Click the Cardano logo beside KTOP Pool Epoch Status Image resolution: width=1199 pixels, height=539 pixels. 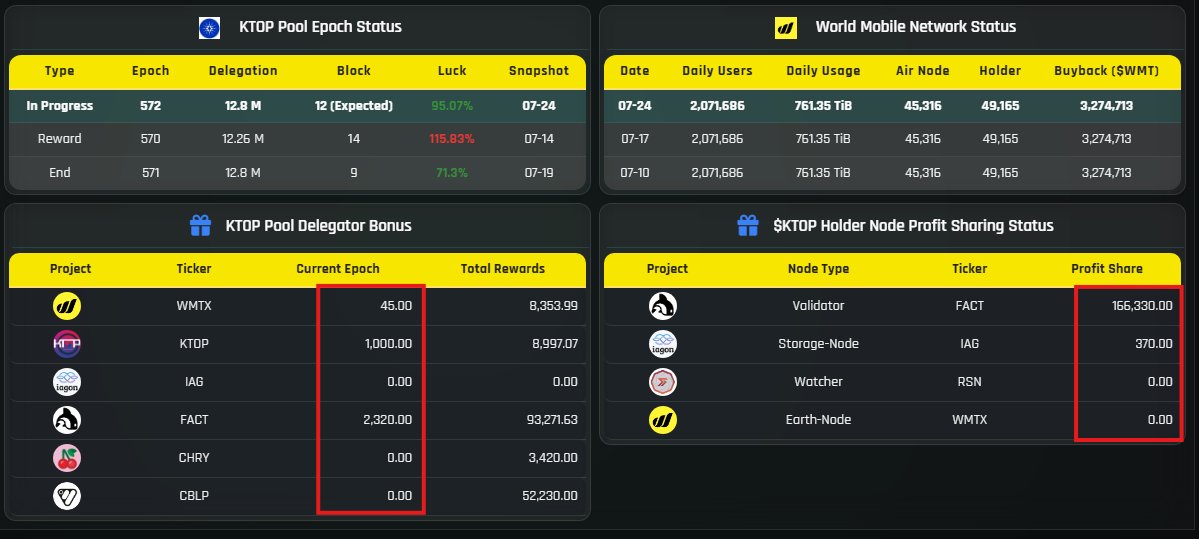209,28
